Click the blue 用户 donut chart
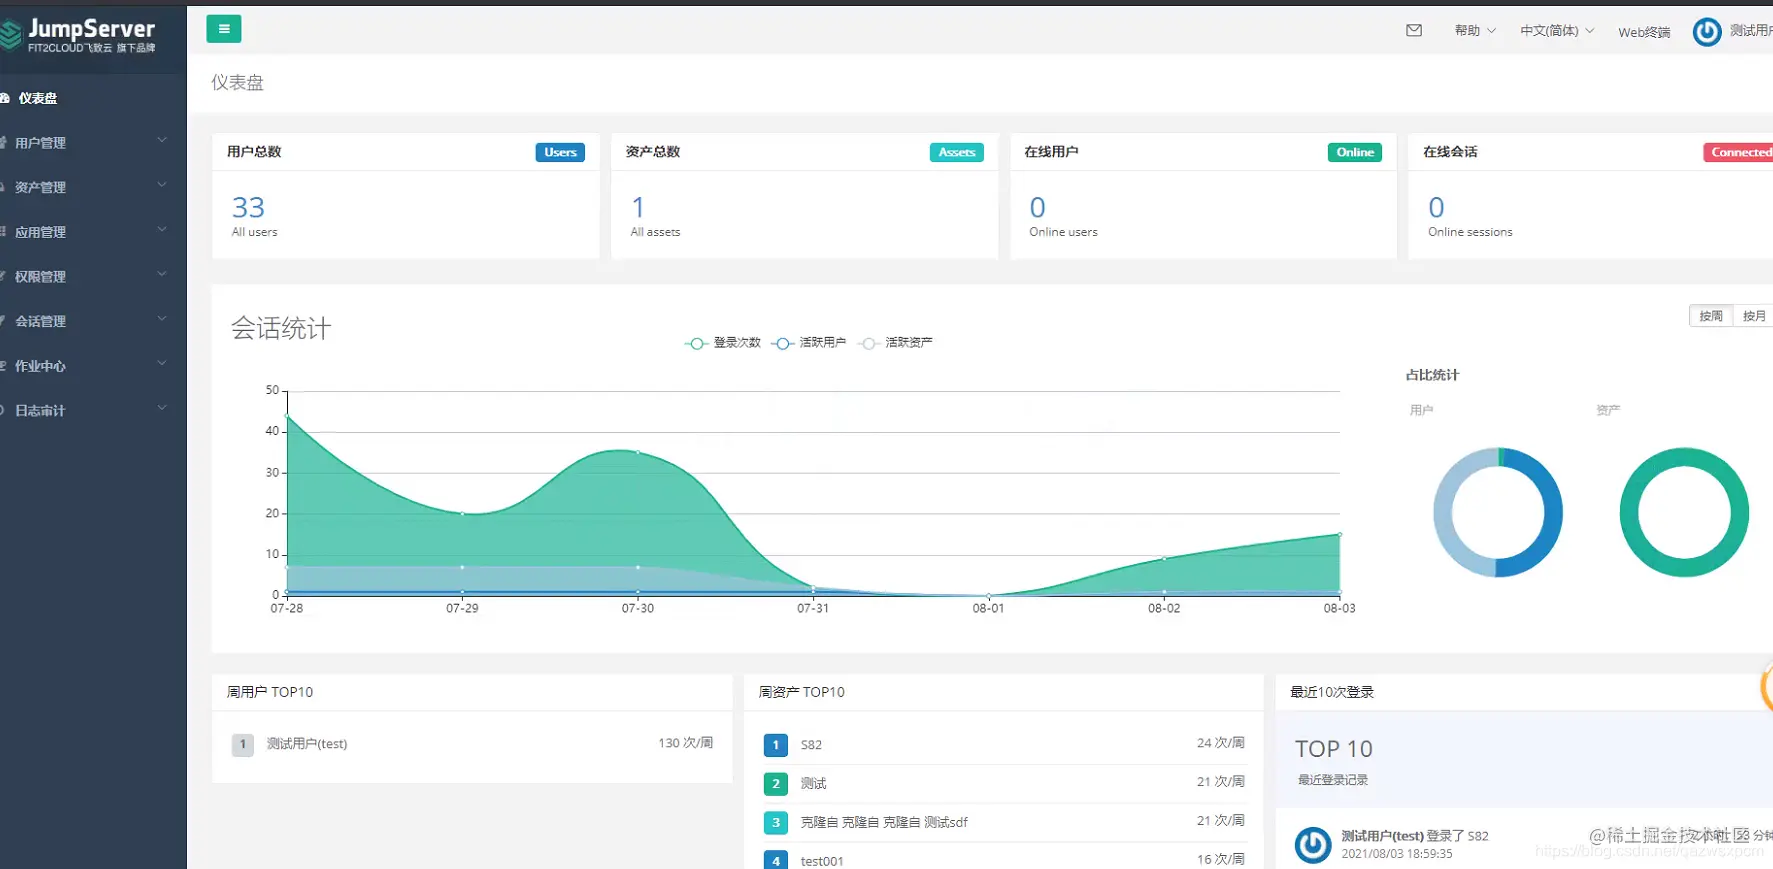The image size is (1773, 869). pos(1497,512)
